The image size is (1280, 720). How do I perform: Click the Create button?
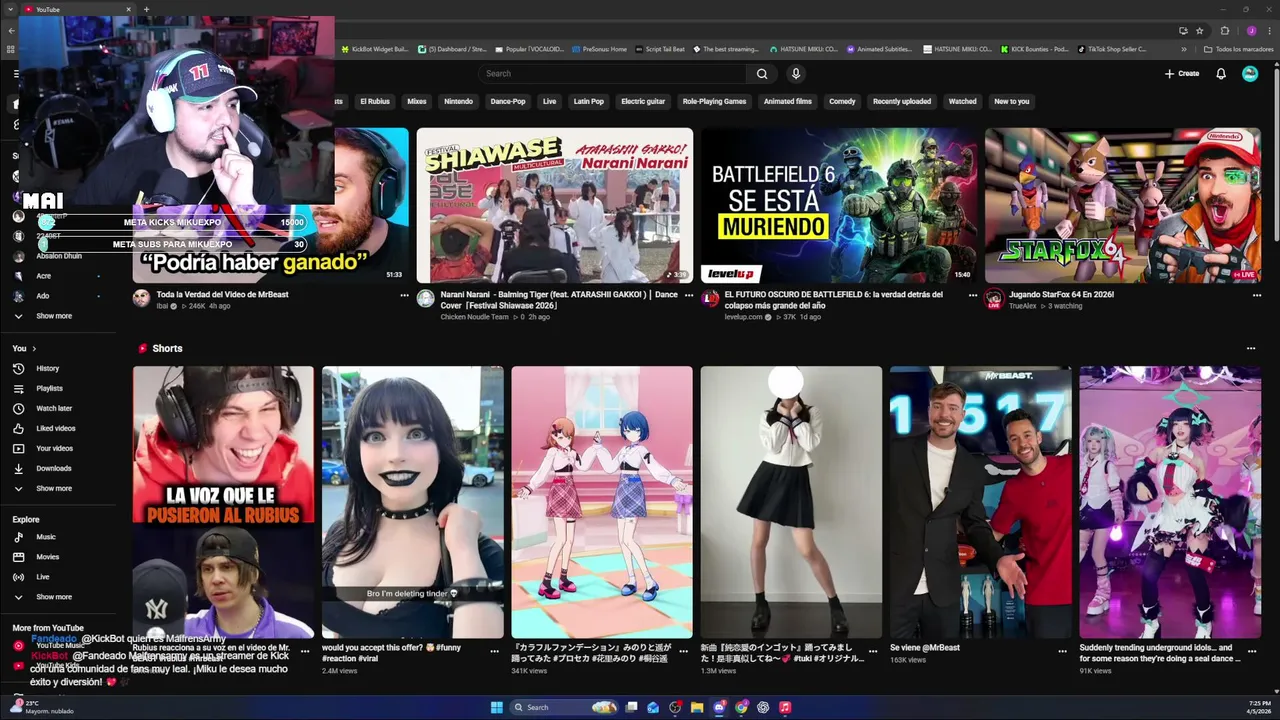tap(1181, 73)
